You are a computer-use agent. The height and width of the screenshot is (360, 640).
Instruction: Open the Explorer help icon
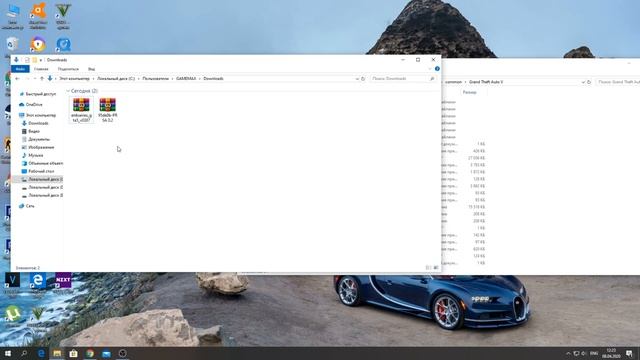coord(437,69)
